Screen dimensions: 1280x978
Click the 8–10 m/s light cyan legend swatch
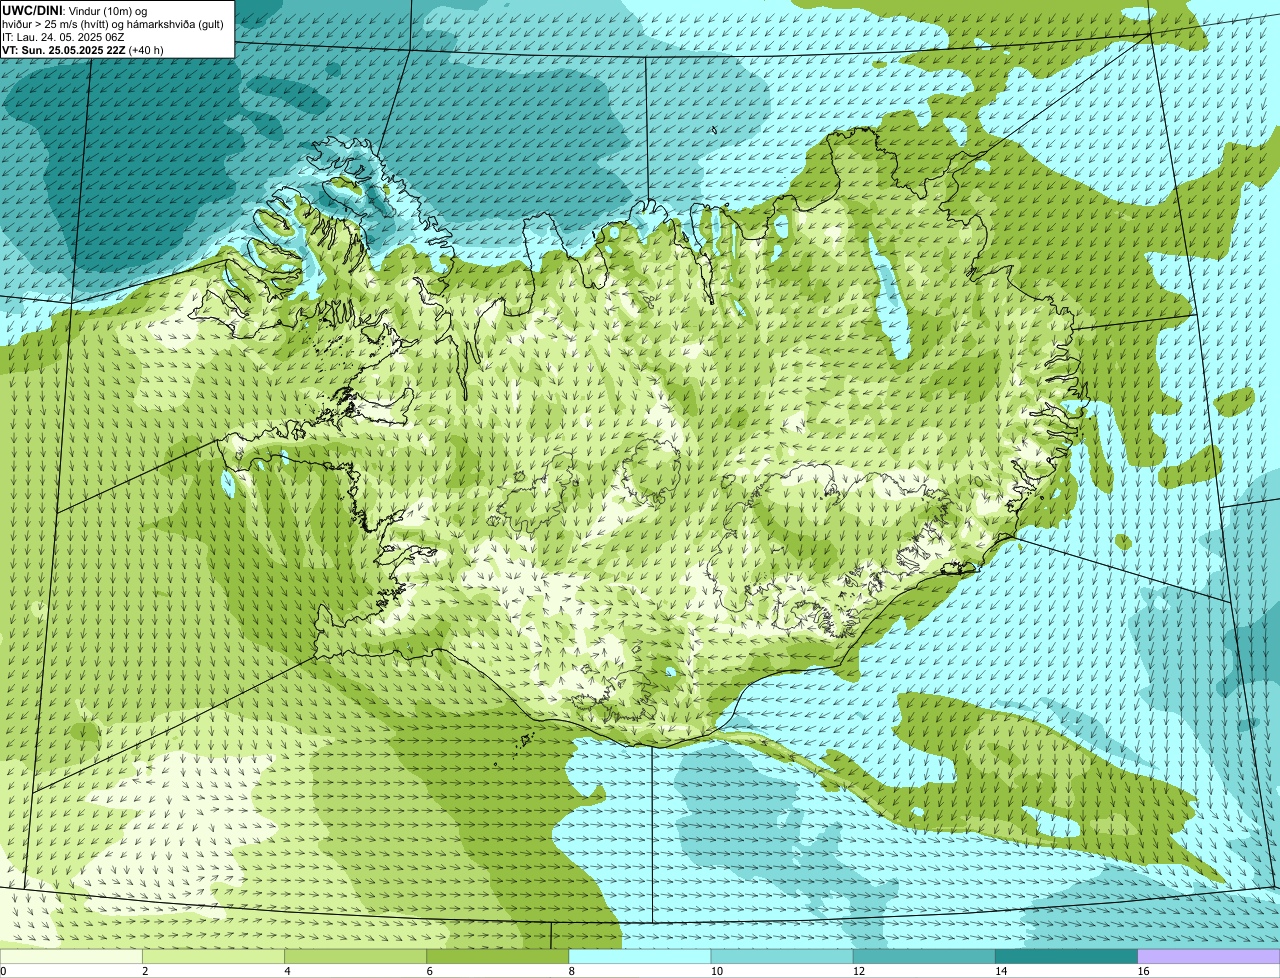[x=640, y=957]
